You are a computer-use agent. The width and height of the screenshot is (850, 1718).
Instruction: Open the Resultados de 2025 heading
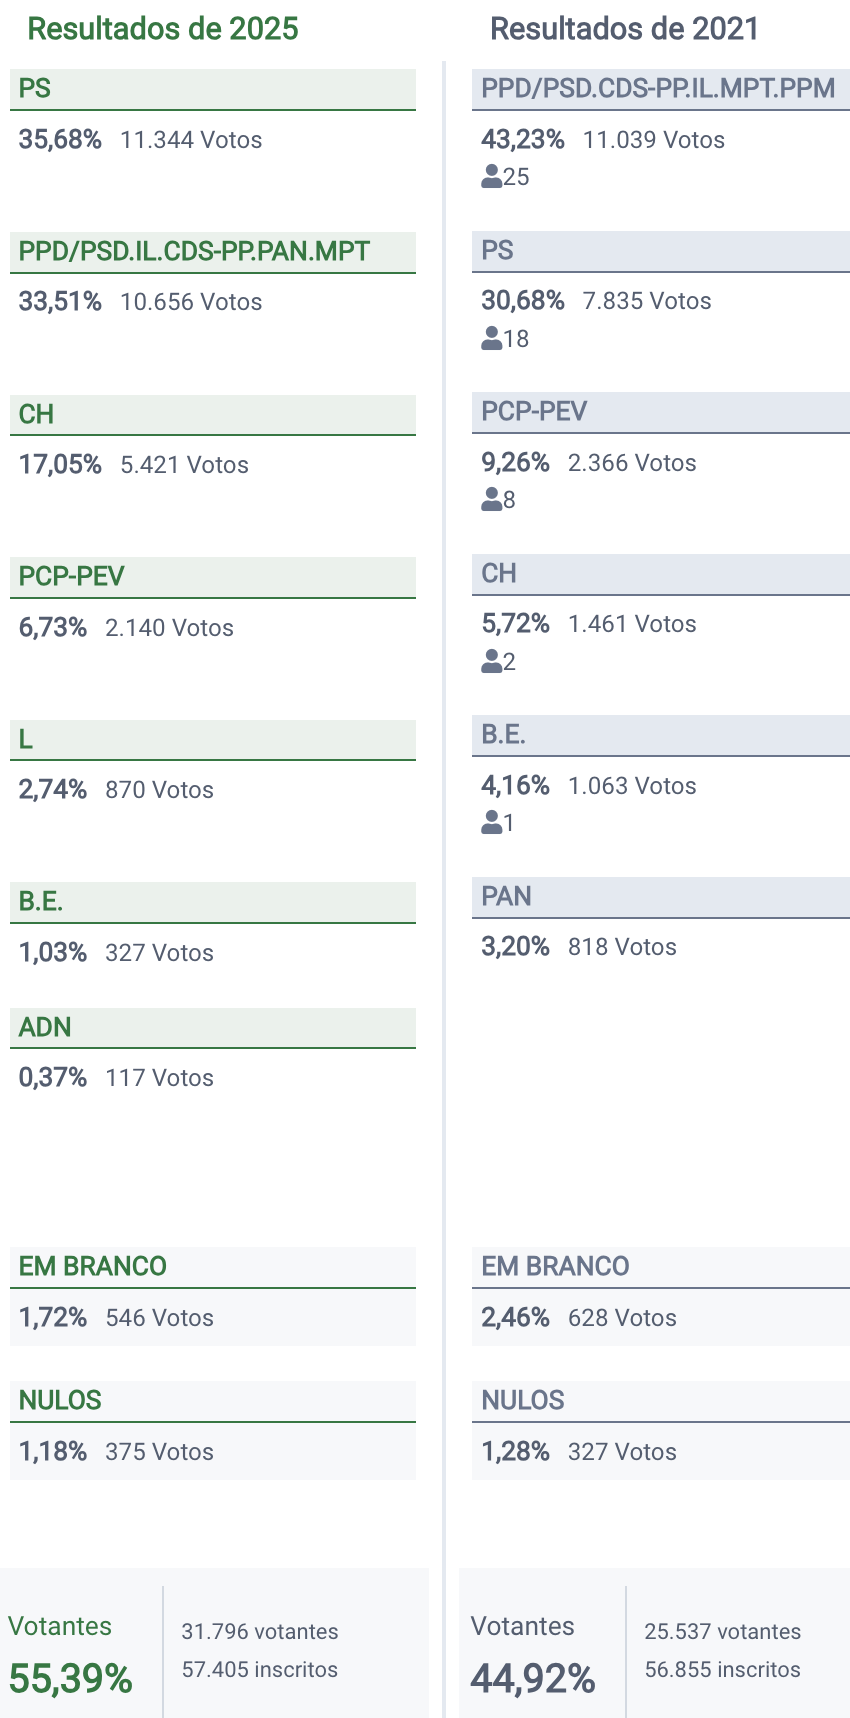click(x=163, y=29)
